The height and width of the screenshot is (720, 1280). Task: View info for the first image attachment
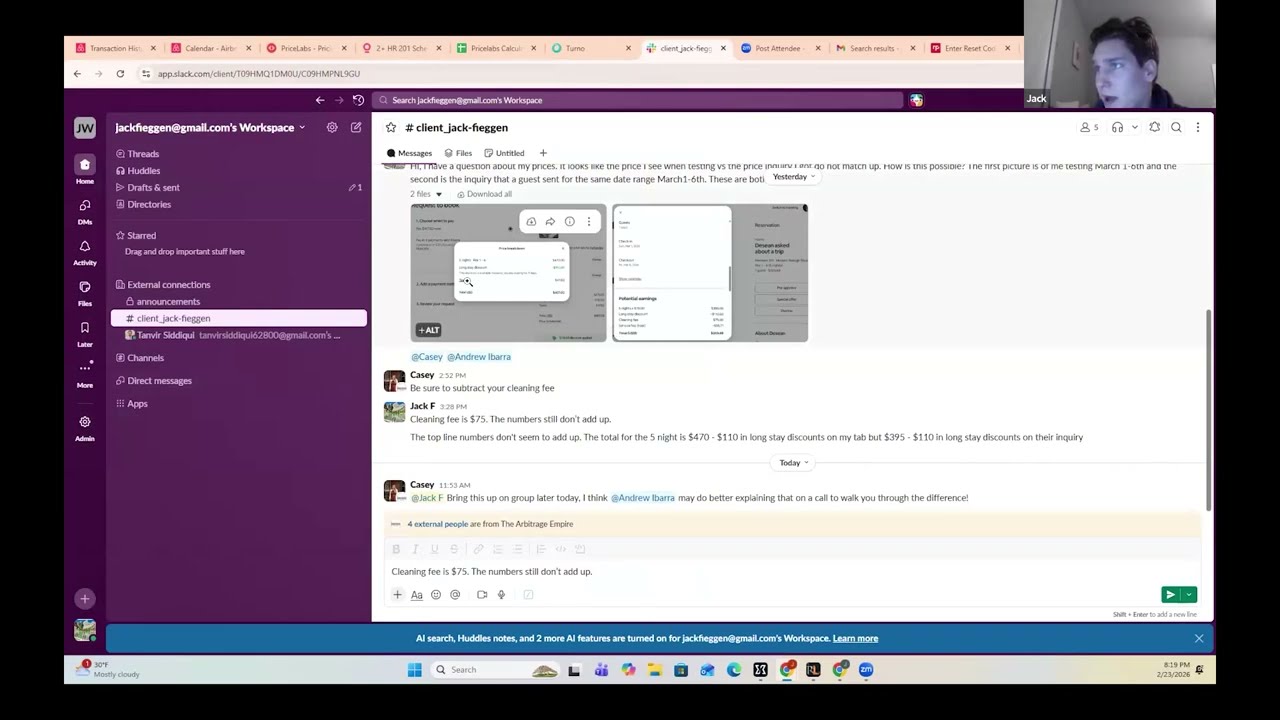coord(569,222)
